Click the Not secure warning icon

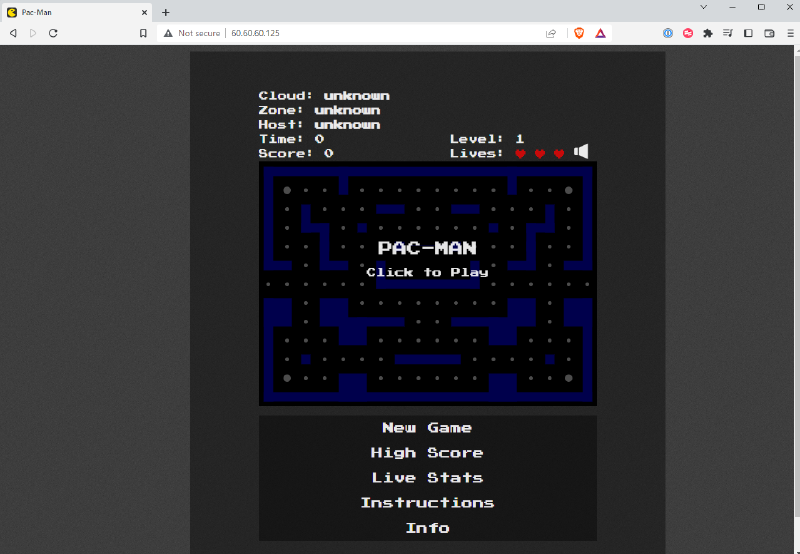pyautogui.click(x=168, y=33)
